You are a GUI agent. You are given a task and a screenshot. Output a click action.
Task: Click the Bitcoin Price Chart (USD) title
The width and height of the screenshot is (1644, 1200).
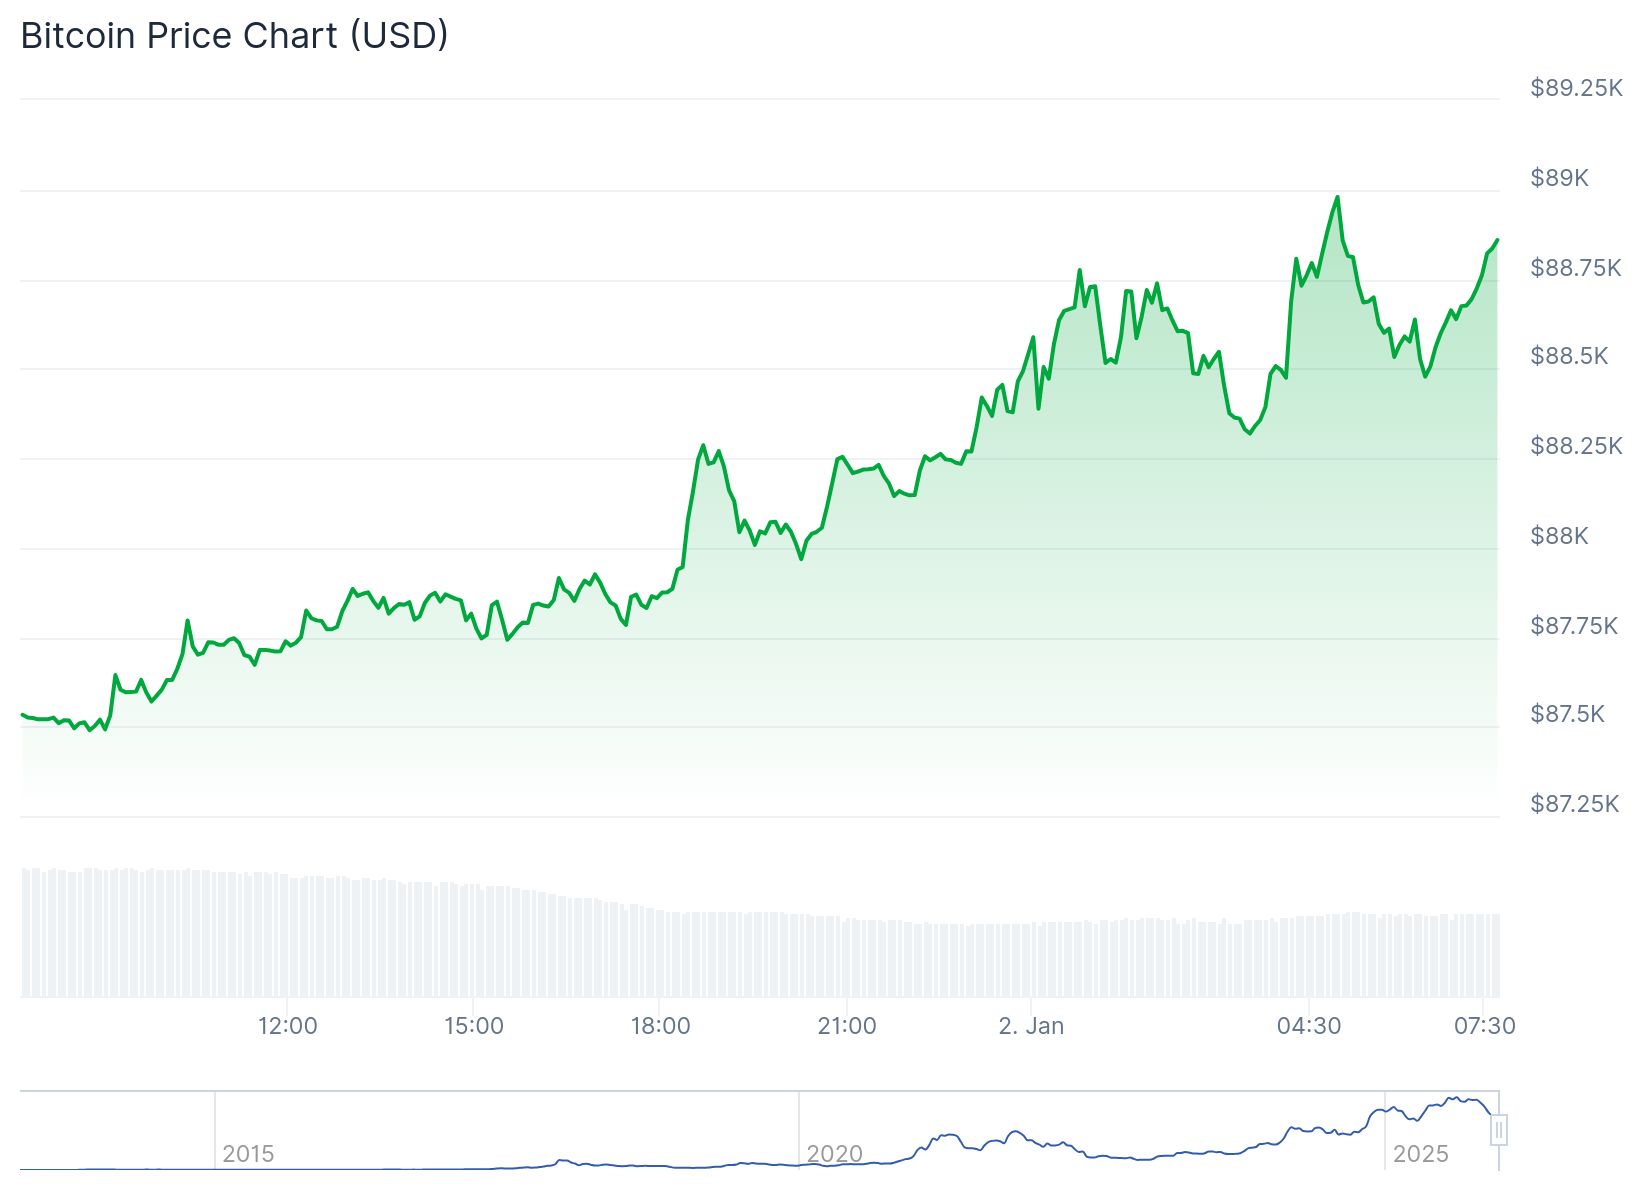234,35
